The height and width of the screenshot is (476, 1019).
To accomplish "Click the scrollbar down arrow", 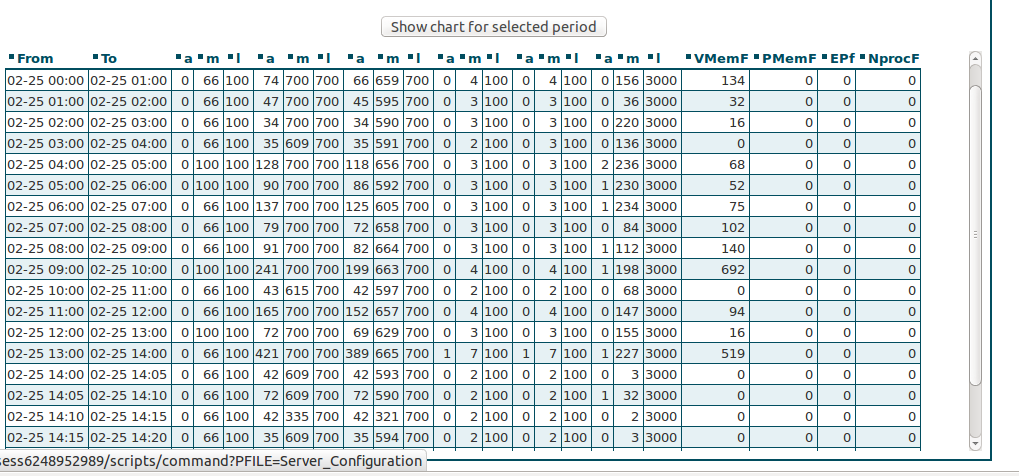I will (x=975, y=443).
